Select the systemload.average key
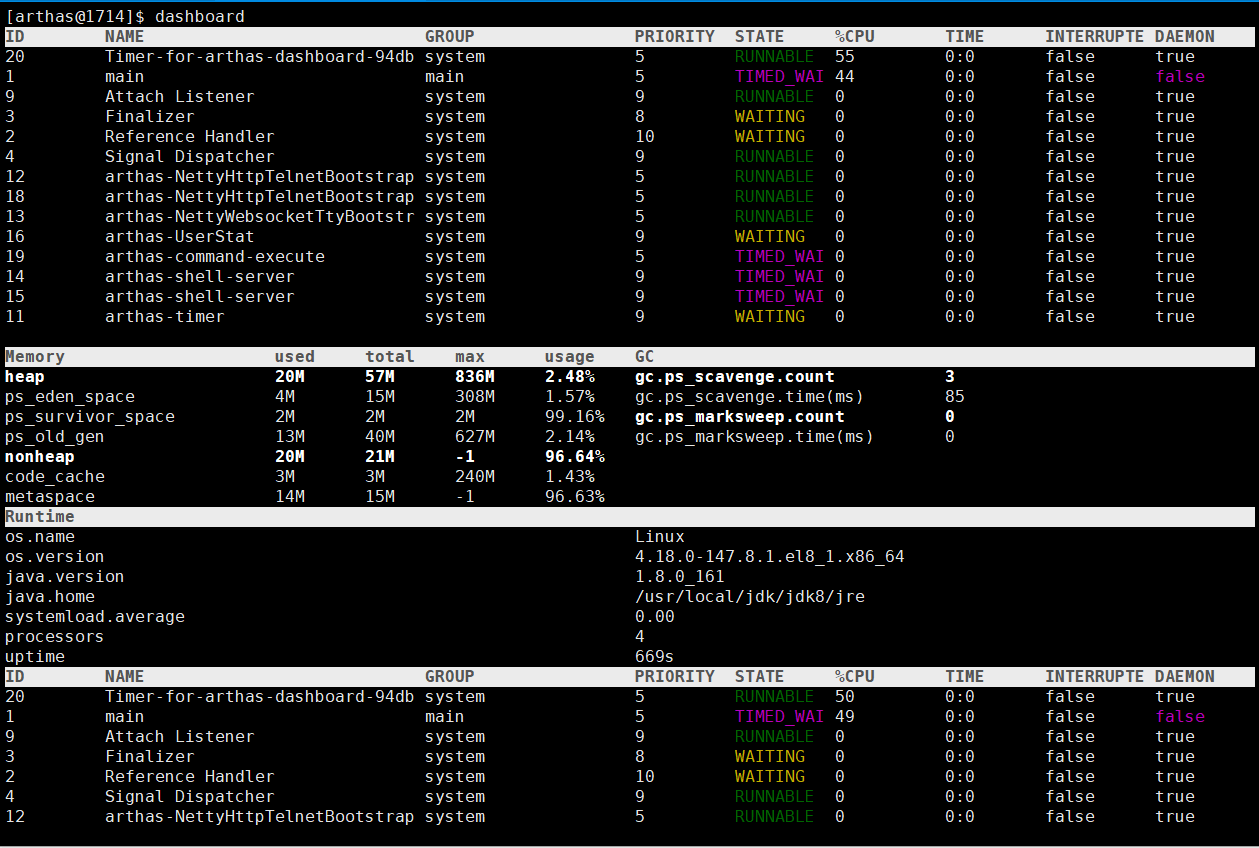The image size is (1259, 848). 95,617
